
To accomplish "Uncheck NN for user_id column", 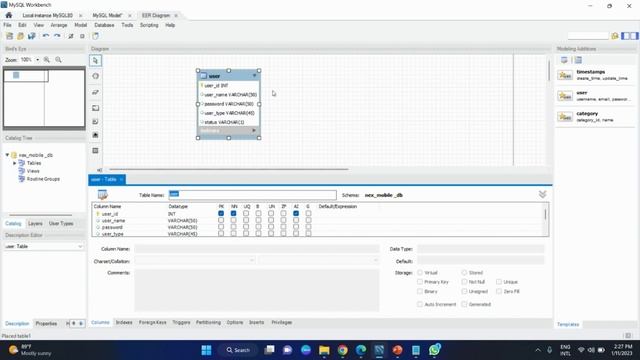I will 233,213.
